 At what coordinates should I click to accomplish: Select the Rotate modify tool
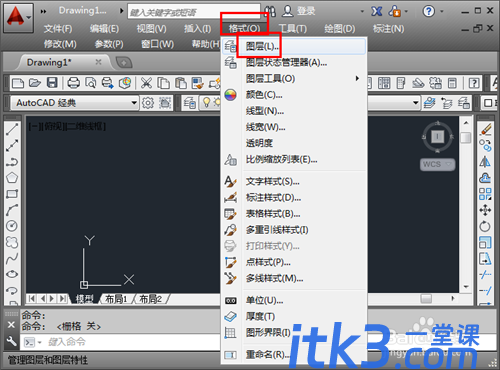coord(485,226)
